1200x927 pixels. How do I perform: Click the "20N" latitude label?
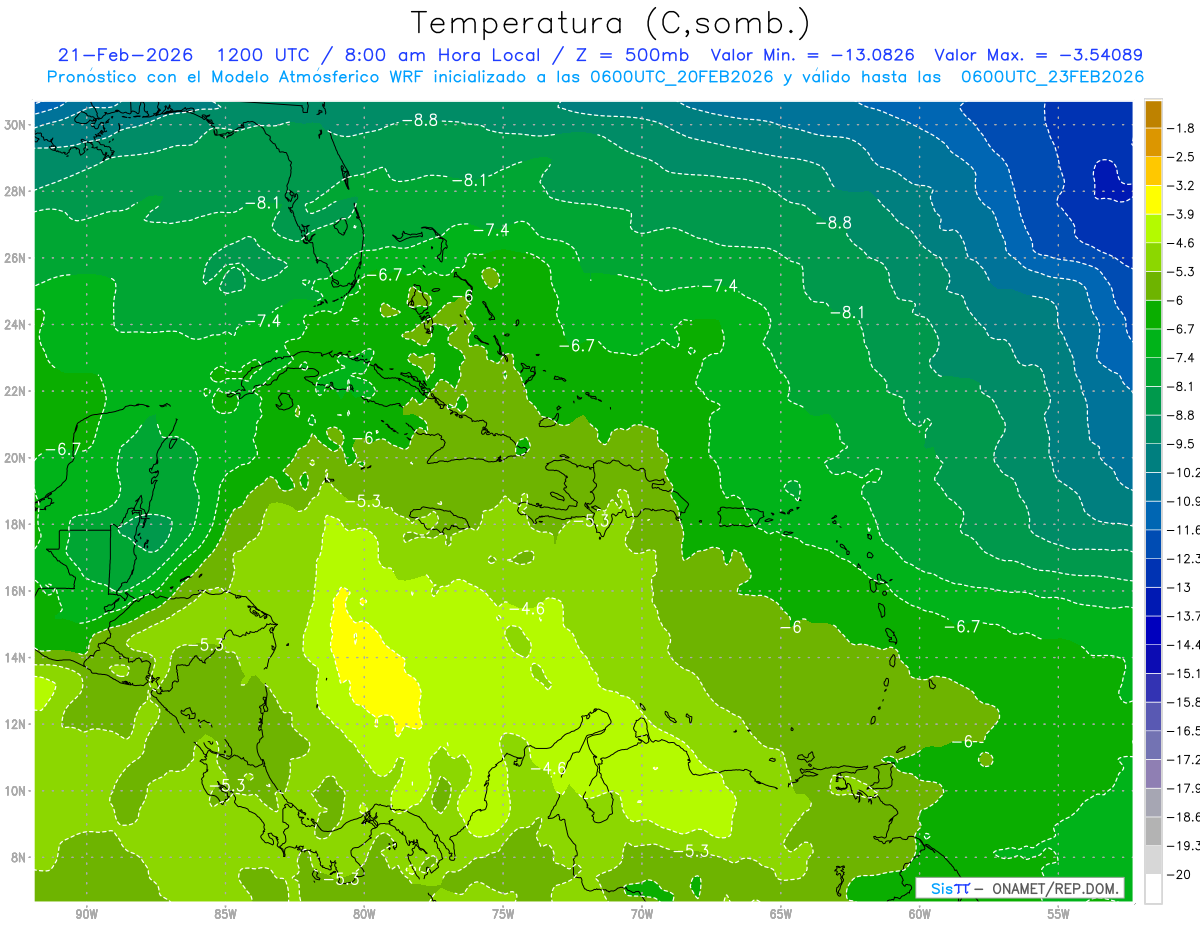click(x=17, y=458)
